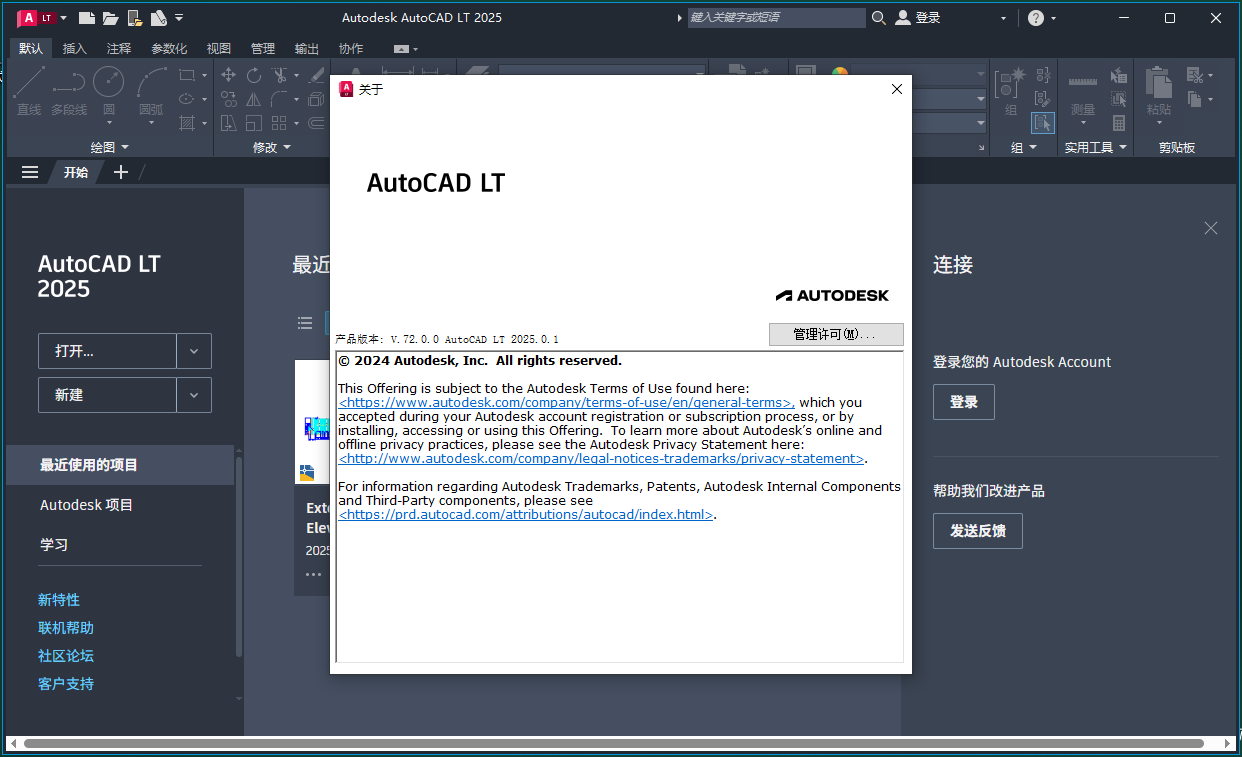The width and height of the screenshot is (1242, 757).
Task: Expand the 组 (Group) panel arrow
Action: tap(1033, 147)
